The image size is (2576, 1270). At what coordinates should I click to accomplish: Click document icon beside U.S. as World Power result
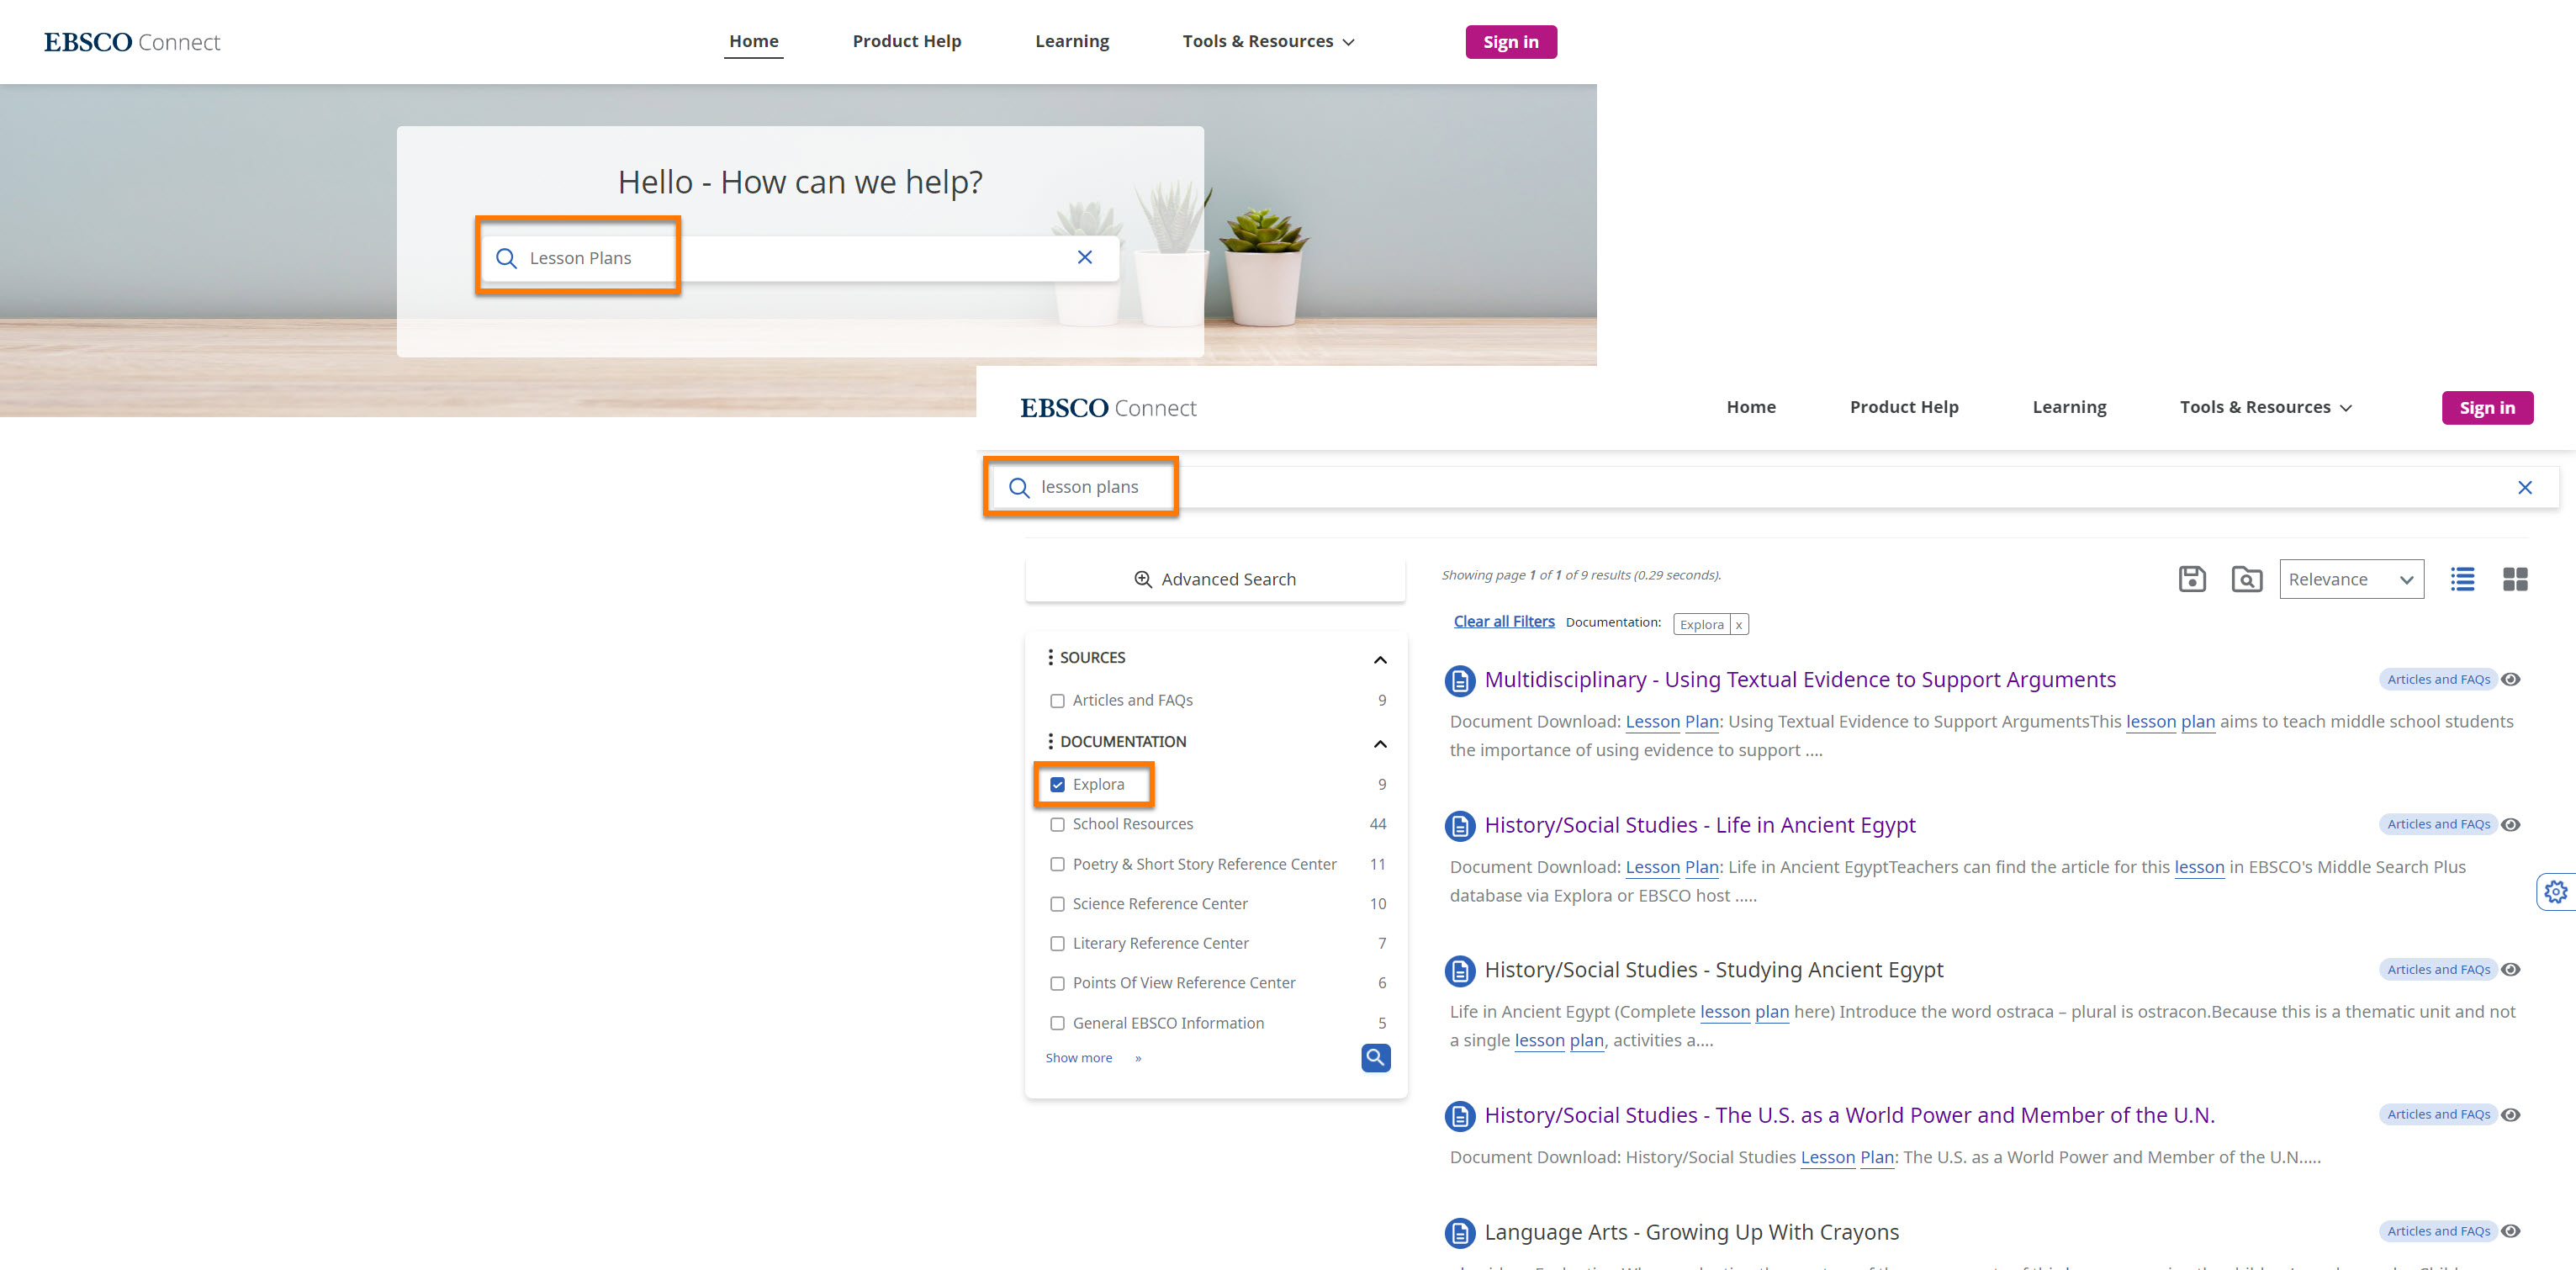pos(1460,1116)
